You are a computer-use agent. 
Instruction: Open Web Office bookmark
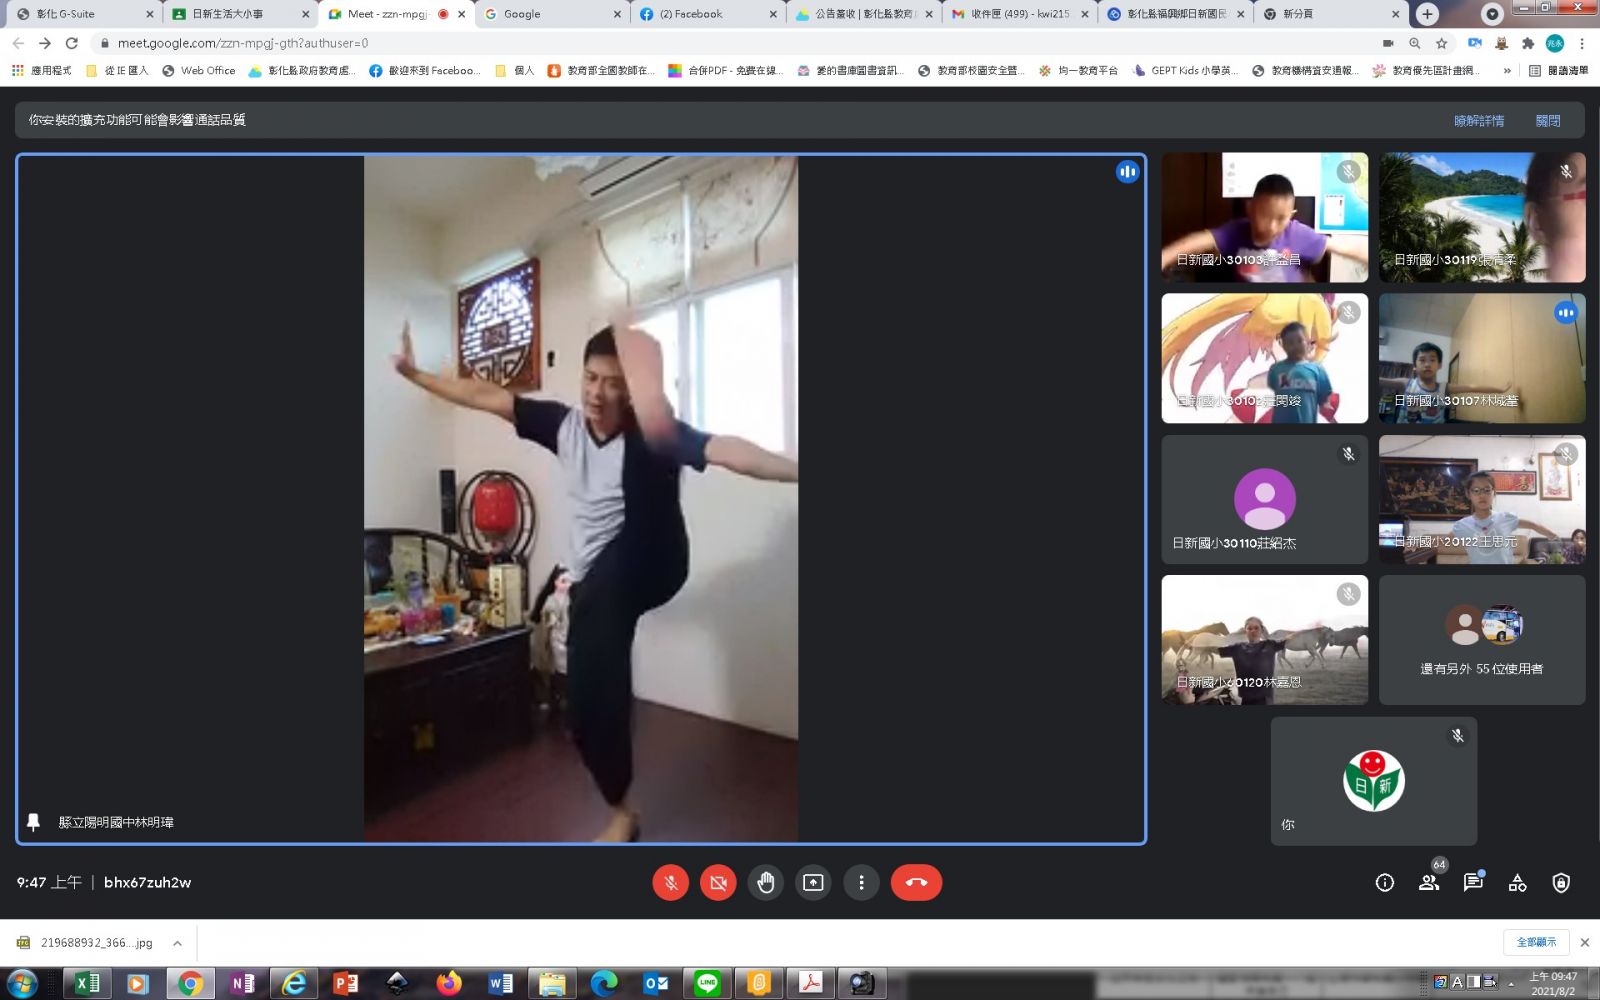pos(198,70)
